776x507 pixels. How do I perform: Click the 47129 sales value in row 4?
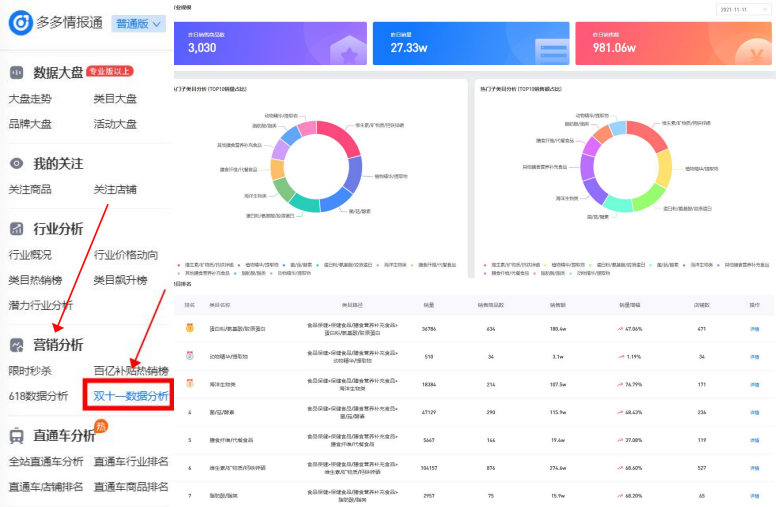click(429, 412)
